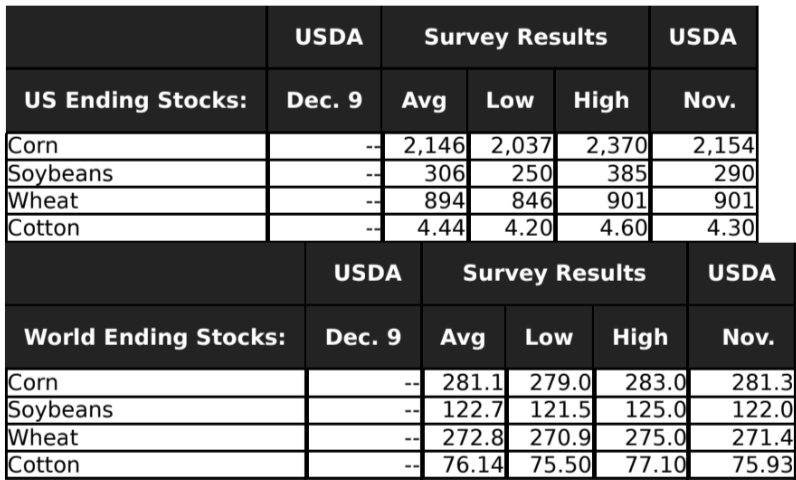Select world cotton November value 75.93
Screen dimensions: 796x480
tap(755, 465)
